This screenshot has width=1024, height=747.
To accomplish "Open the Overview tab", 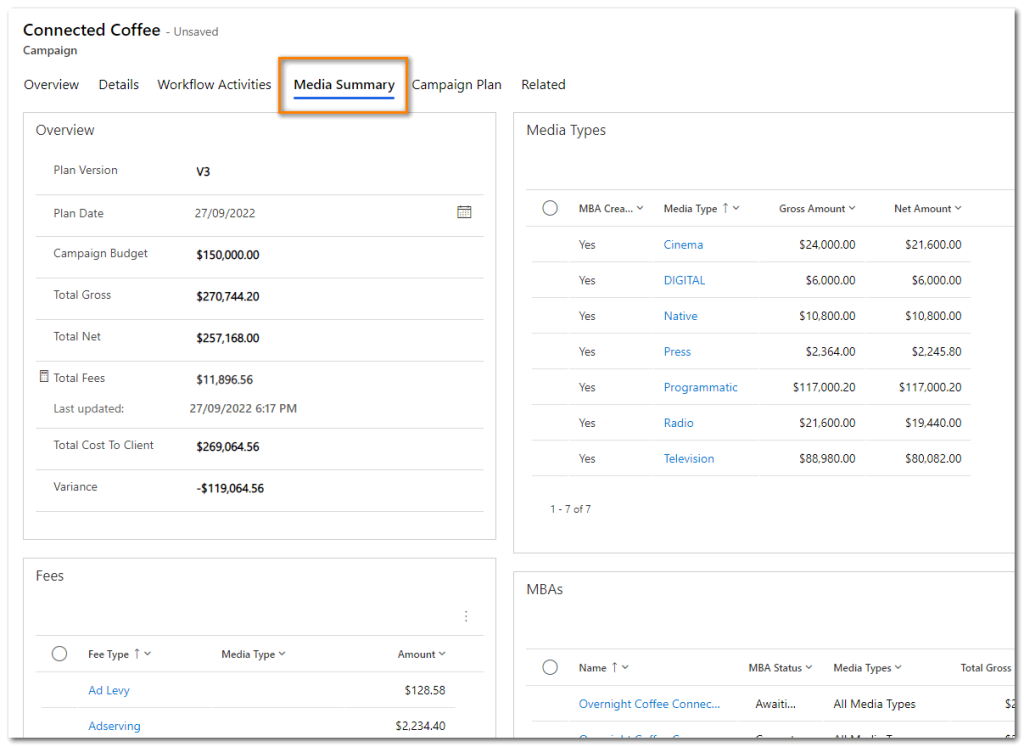I will (51, 85).
